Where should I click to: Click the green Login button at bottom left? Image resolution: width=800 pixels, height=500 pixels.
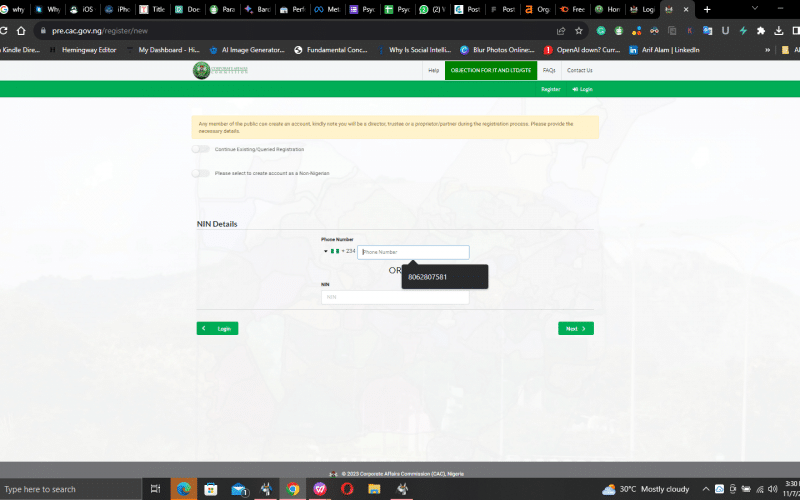pyautogui.click(x=217, y=328)
